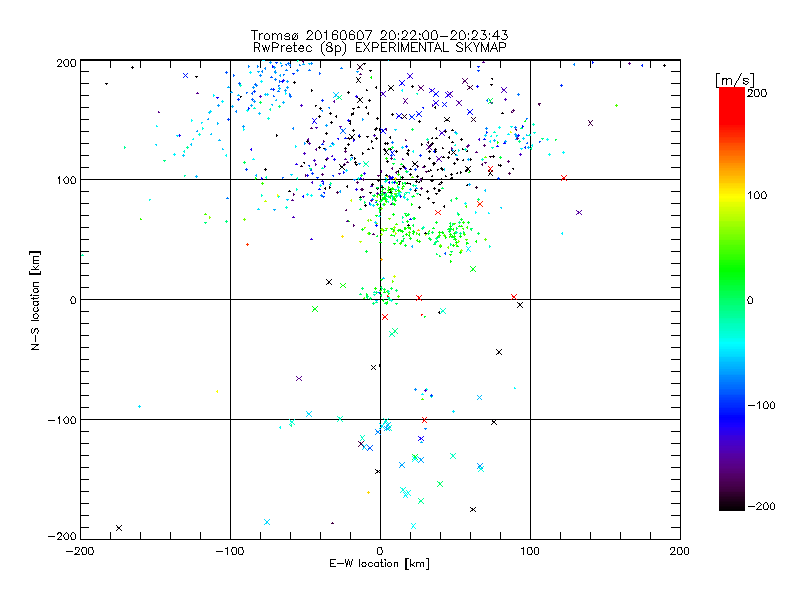Click the y-axis tick label '200'
The image size is (800, 600).
coord(67,63)
